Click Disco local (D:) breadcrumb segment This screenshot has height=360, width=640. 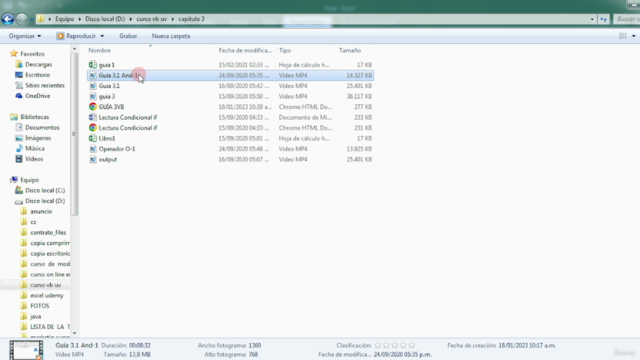pos(105,19)
